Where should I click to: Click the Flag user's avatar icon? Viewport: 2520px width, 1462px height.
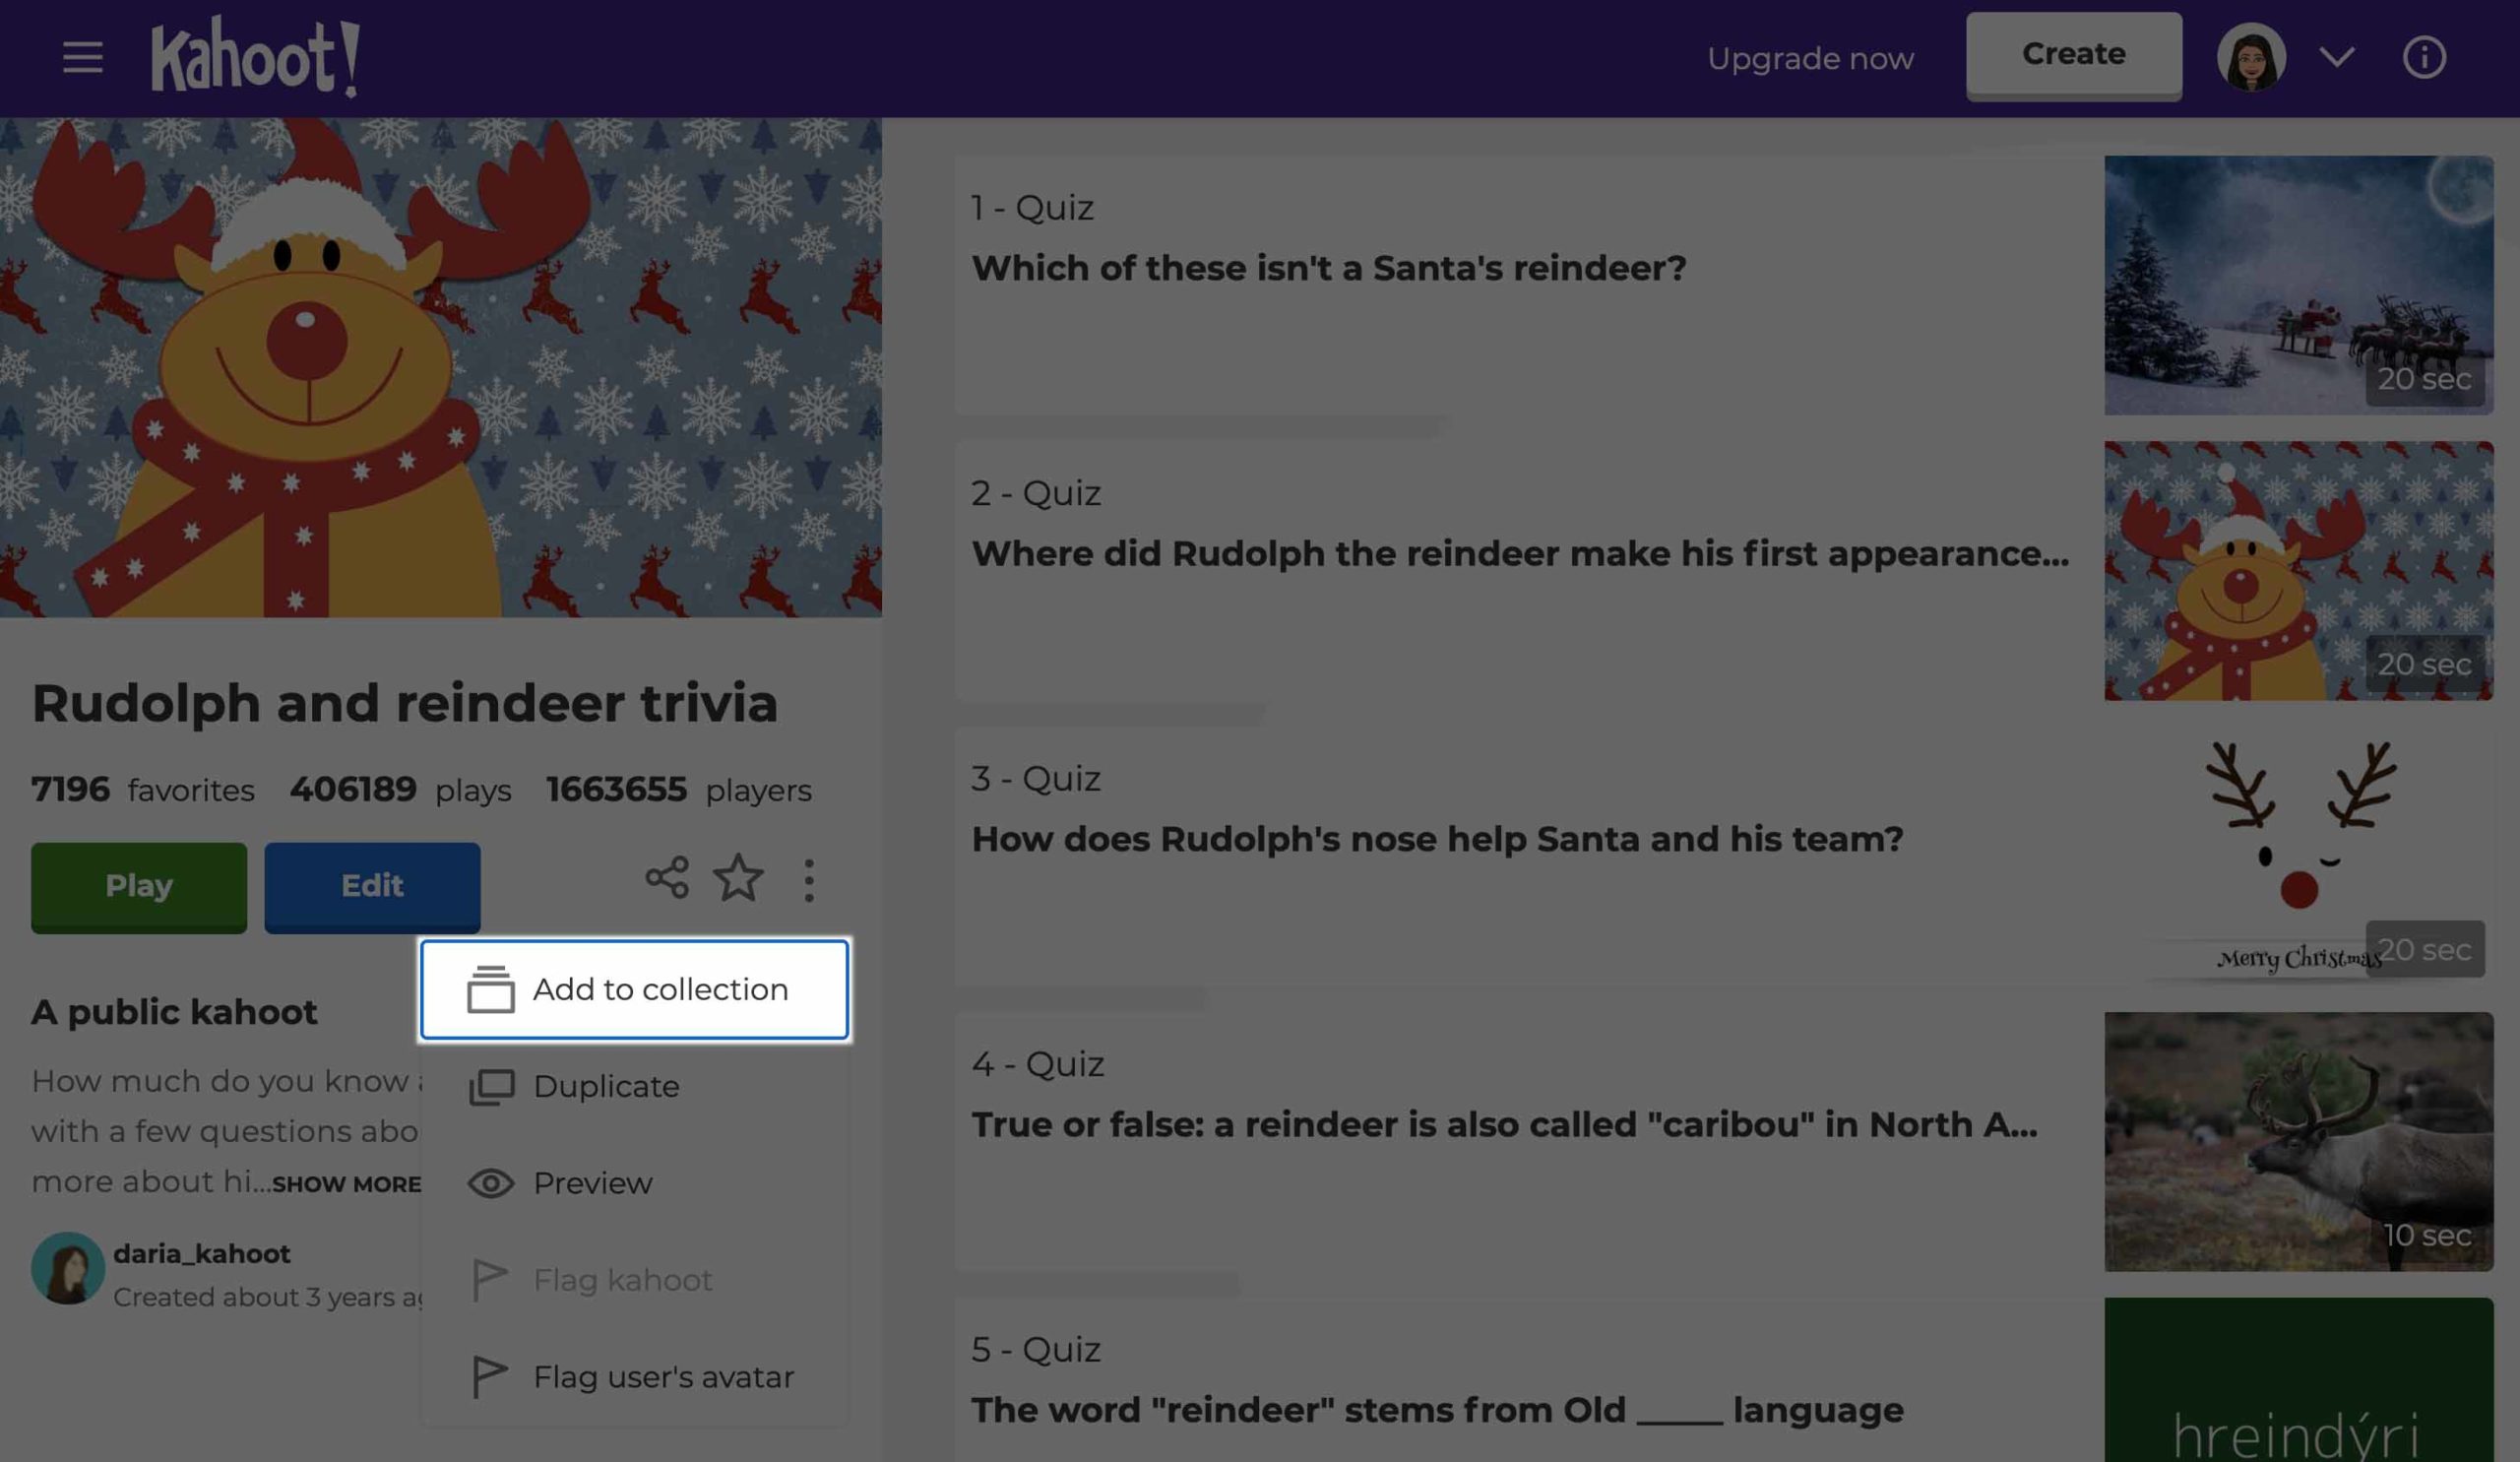(487, 1376)
